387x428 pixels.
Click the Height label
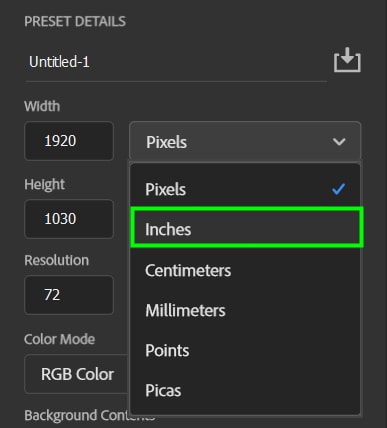(x=44, y=184)
